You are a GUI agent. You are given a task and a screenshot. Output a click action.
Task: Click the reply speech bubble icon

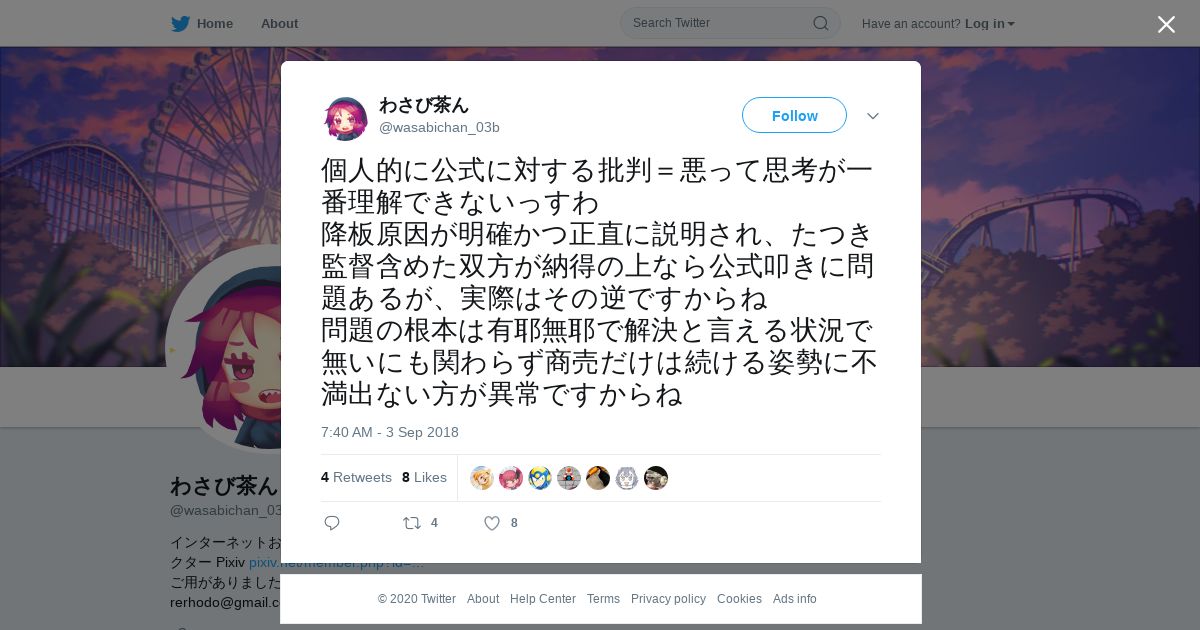332,523
